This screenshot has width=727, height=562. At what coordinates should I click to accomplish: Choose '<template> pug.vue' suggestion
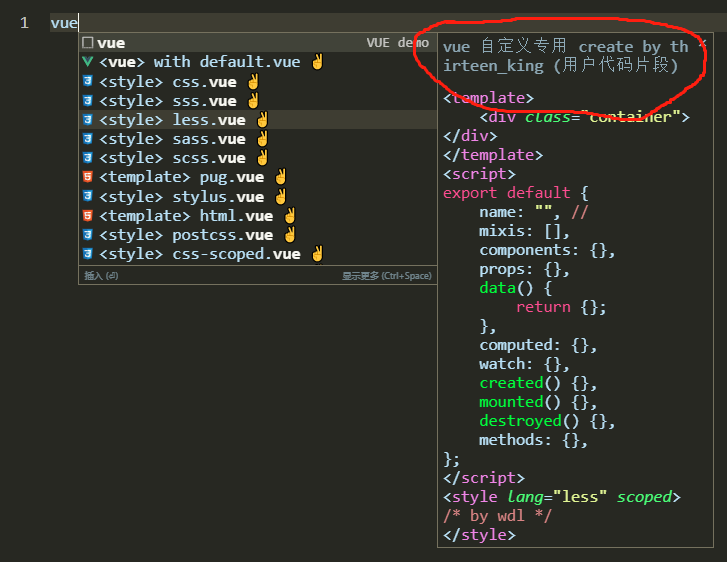pyautogui.click(x=258, y=177)
